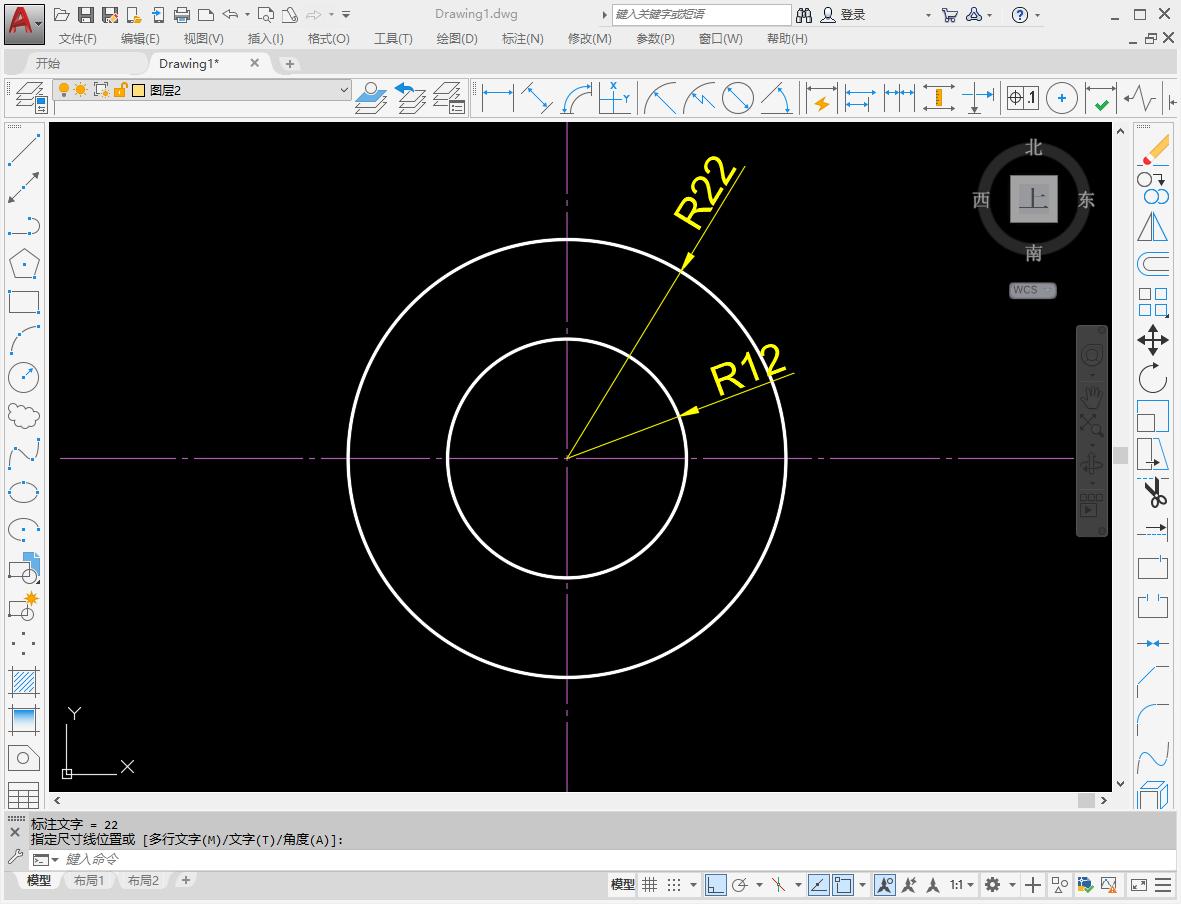Open the 标注(N) menu
This screenshot has height=904, width=1181.
point(522,38)
